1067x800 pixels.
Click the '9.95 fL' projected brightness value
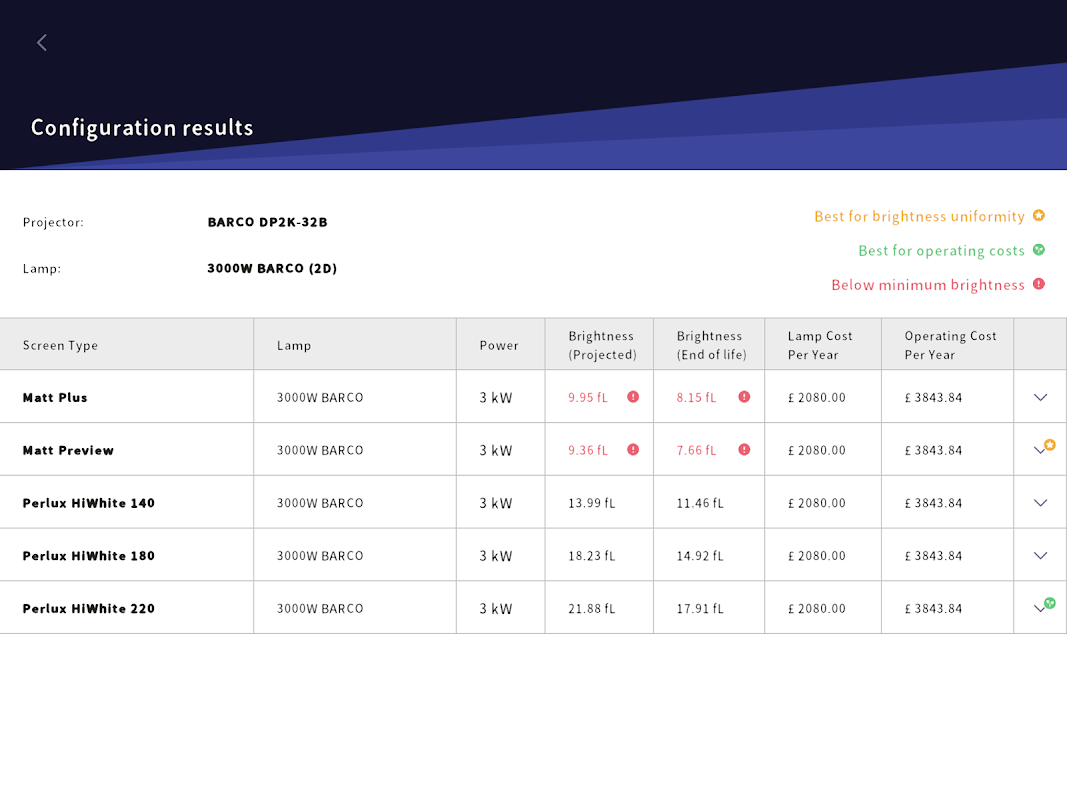[588, 397]
